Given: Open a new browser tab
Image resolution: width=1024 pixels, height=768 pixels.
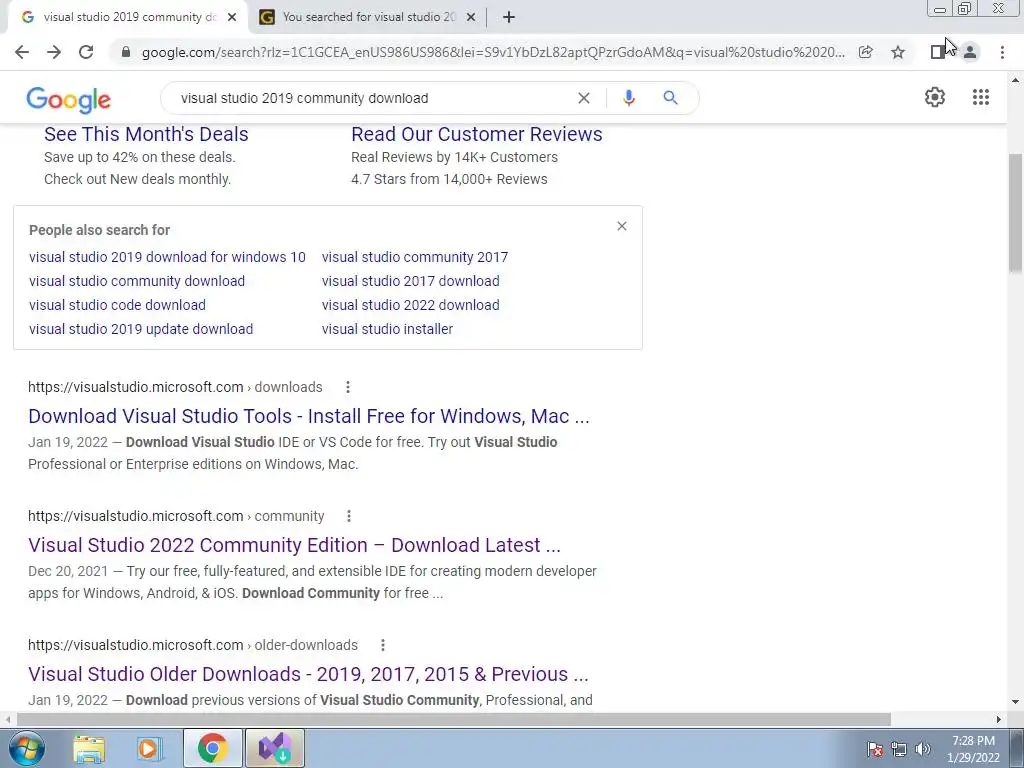Looking at the screenshot, I should pos(509,18).
